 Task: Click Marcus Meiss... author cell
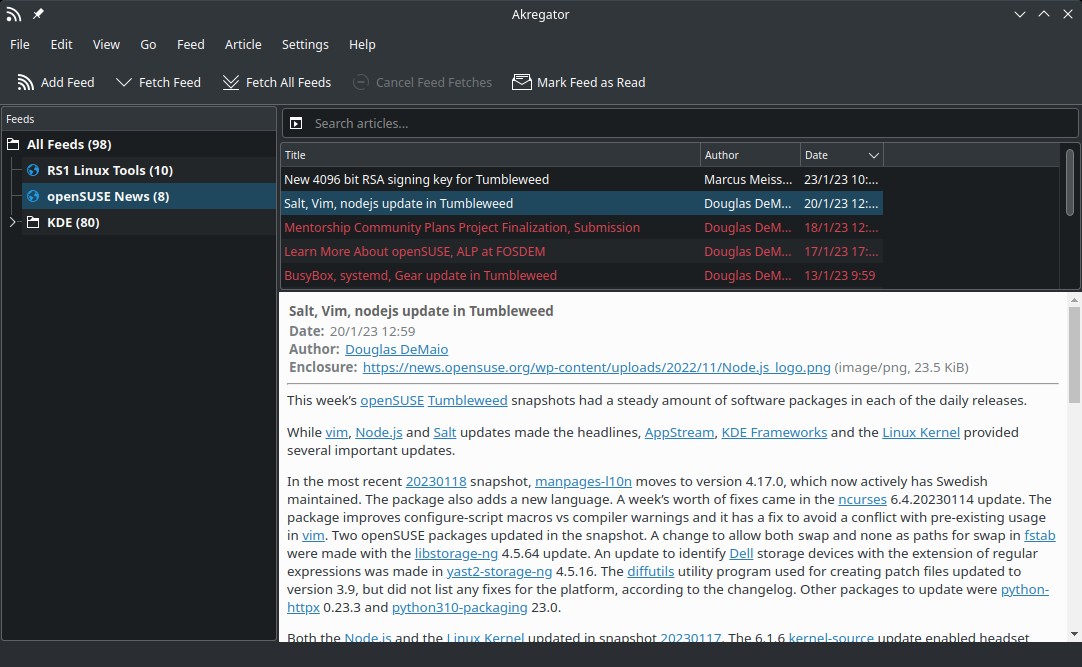(749, 179)
